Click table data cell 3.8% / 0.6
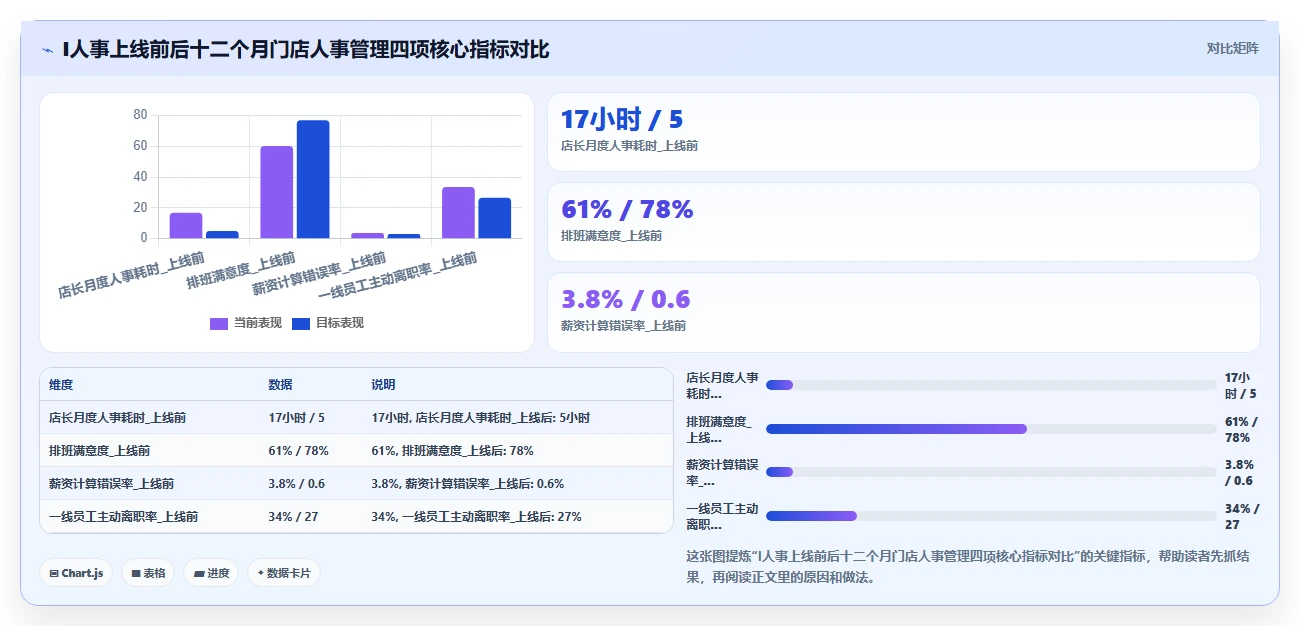1300x626 pixels. [297, 484]
